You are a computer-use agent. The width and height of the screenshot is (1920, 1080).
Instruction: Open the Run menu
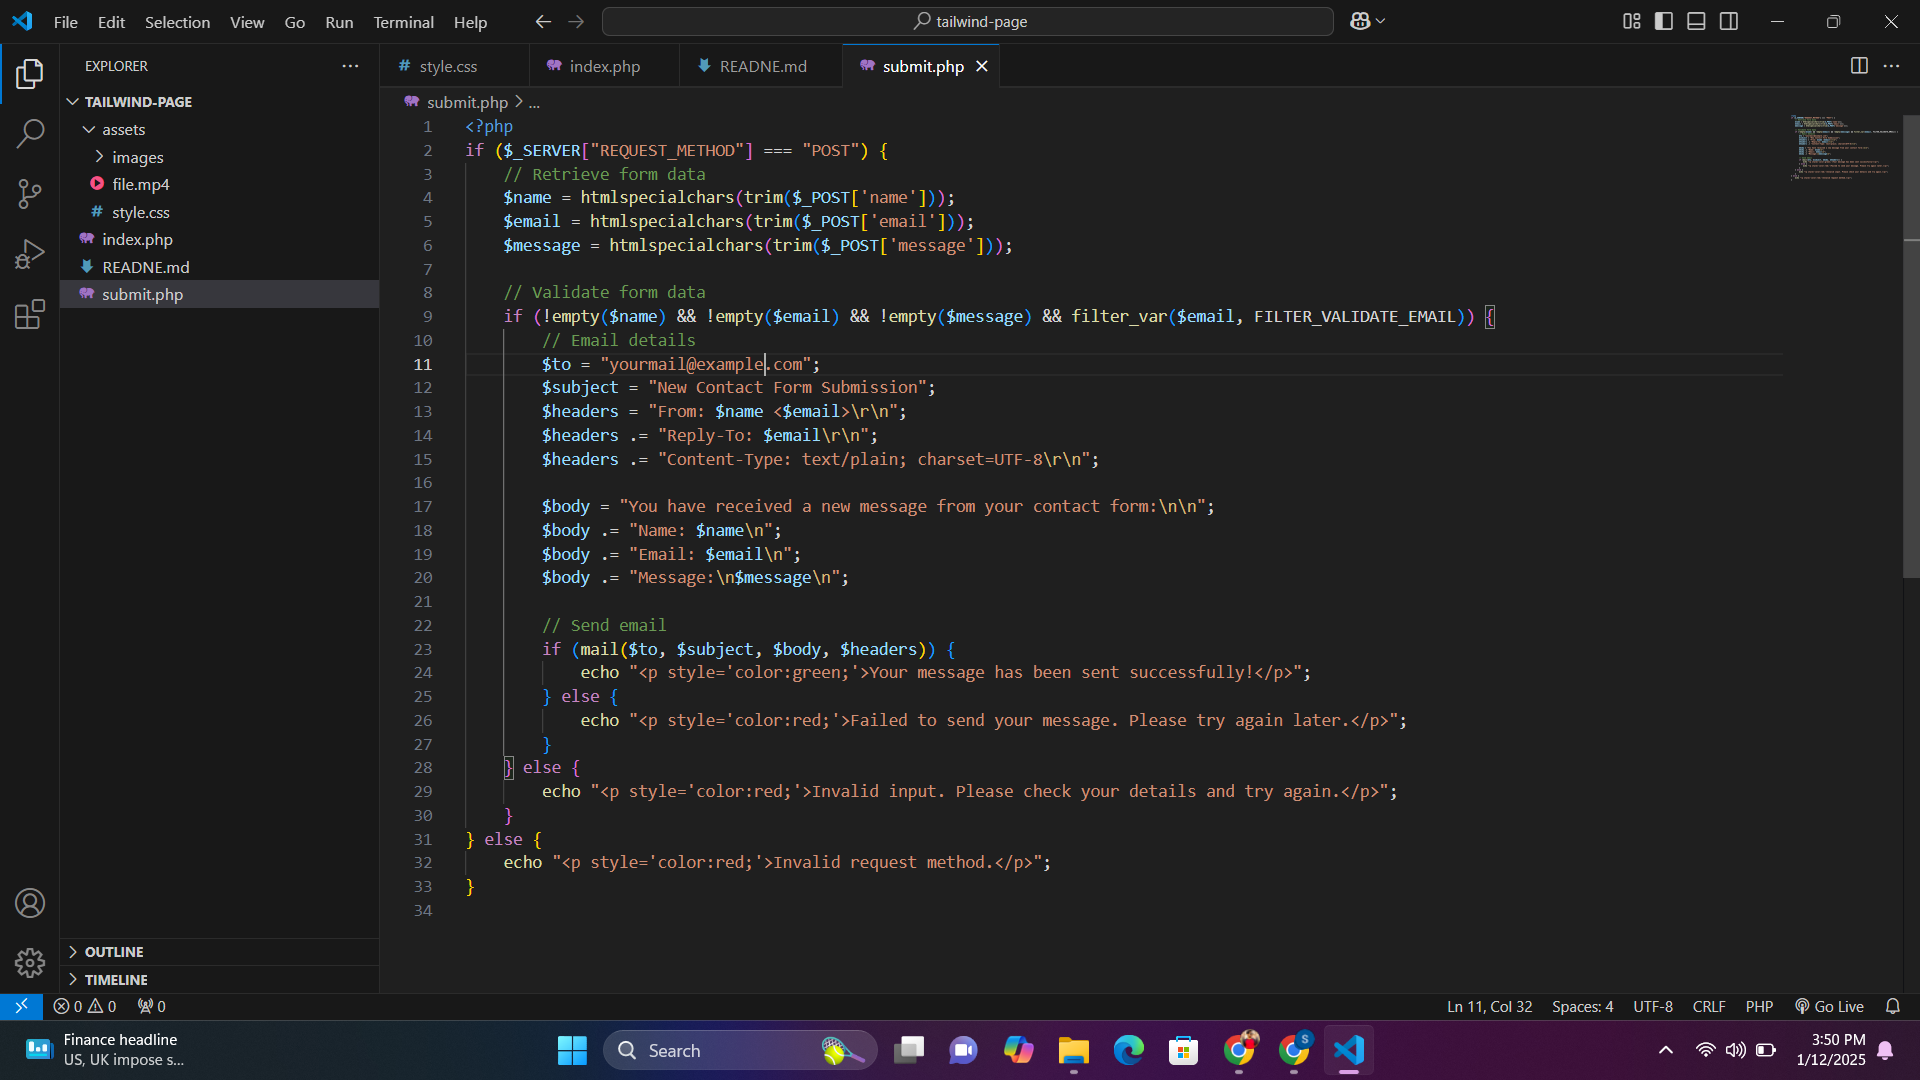point(339,21)
